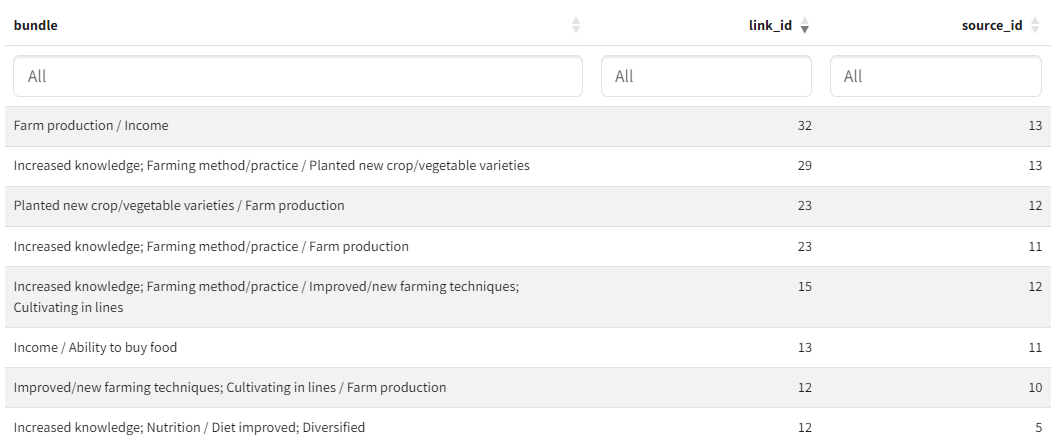The height and width of the screenshot is (442, 1062).
Task: Click link_id value 32 cell
Action: click(x=804, y=126)
